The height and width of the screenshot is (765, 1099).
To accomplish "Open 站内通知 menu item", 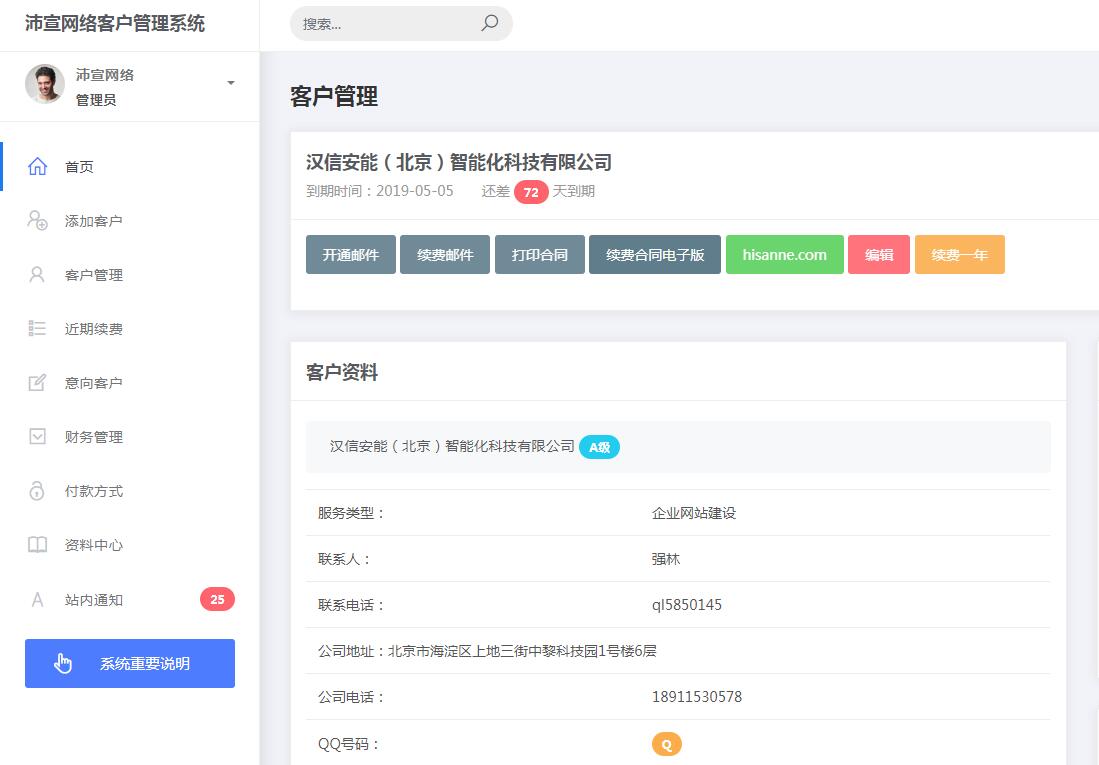I will (94, 600).
